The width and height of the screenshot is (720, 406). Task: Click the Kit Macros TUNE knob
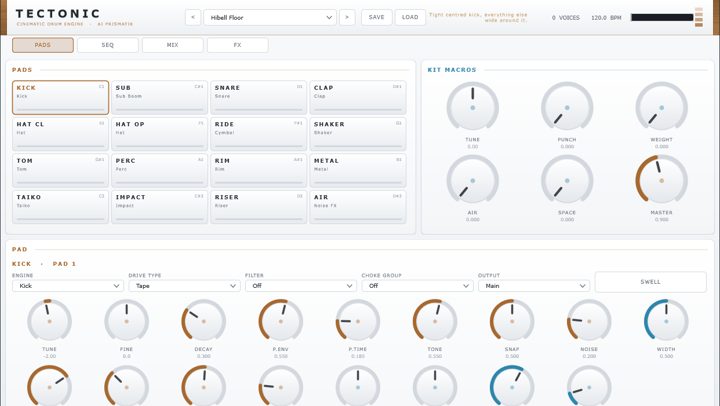tap(472, 107)
